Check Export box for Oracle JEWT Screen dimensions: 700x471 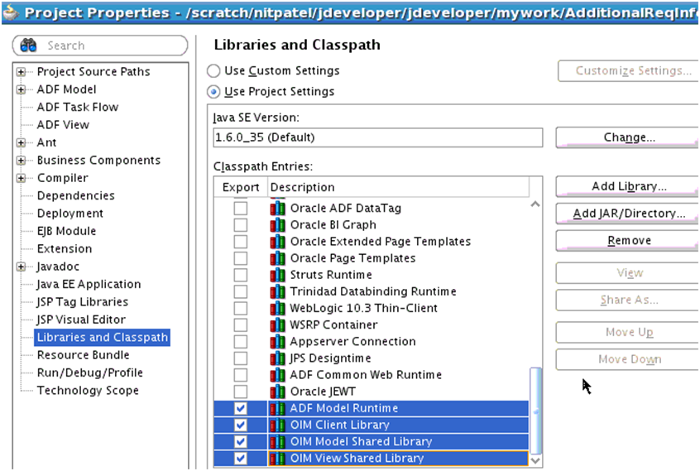[241, 392]
